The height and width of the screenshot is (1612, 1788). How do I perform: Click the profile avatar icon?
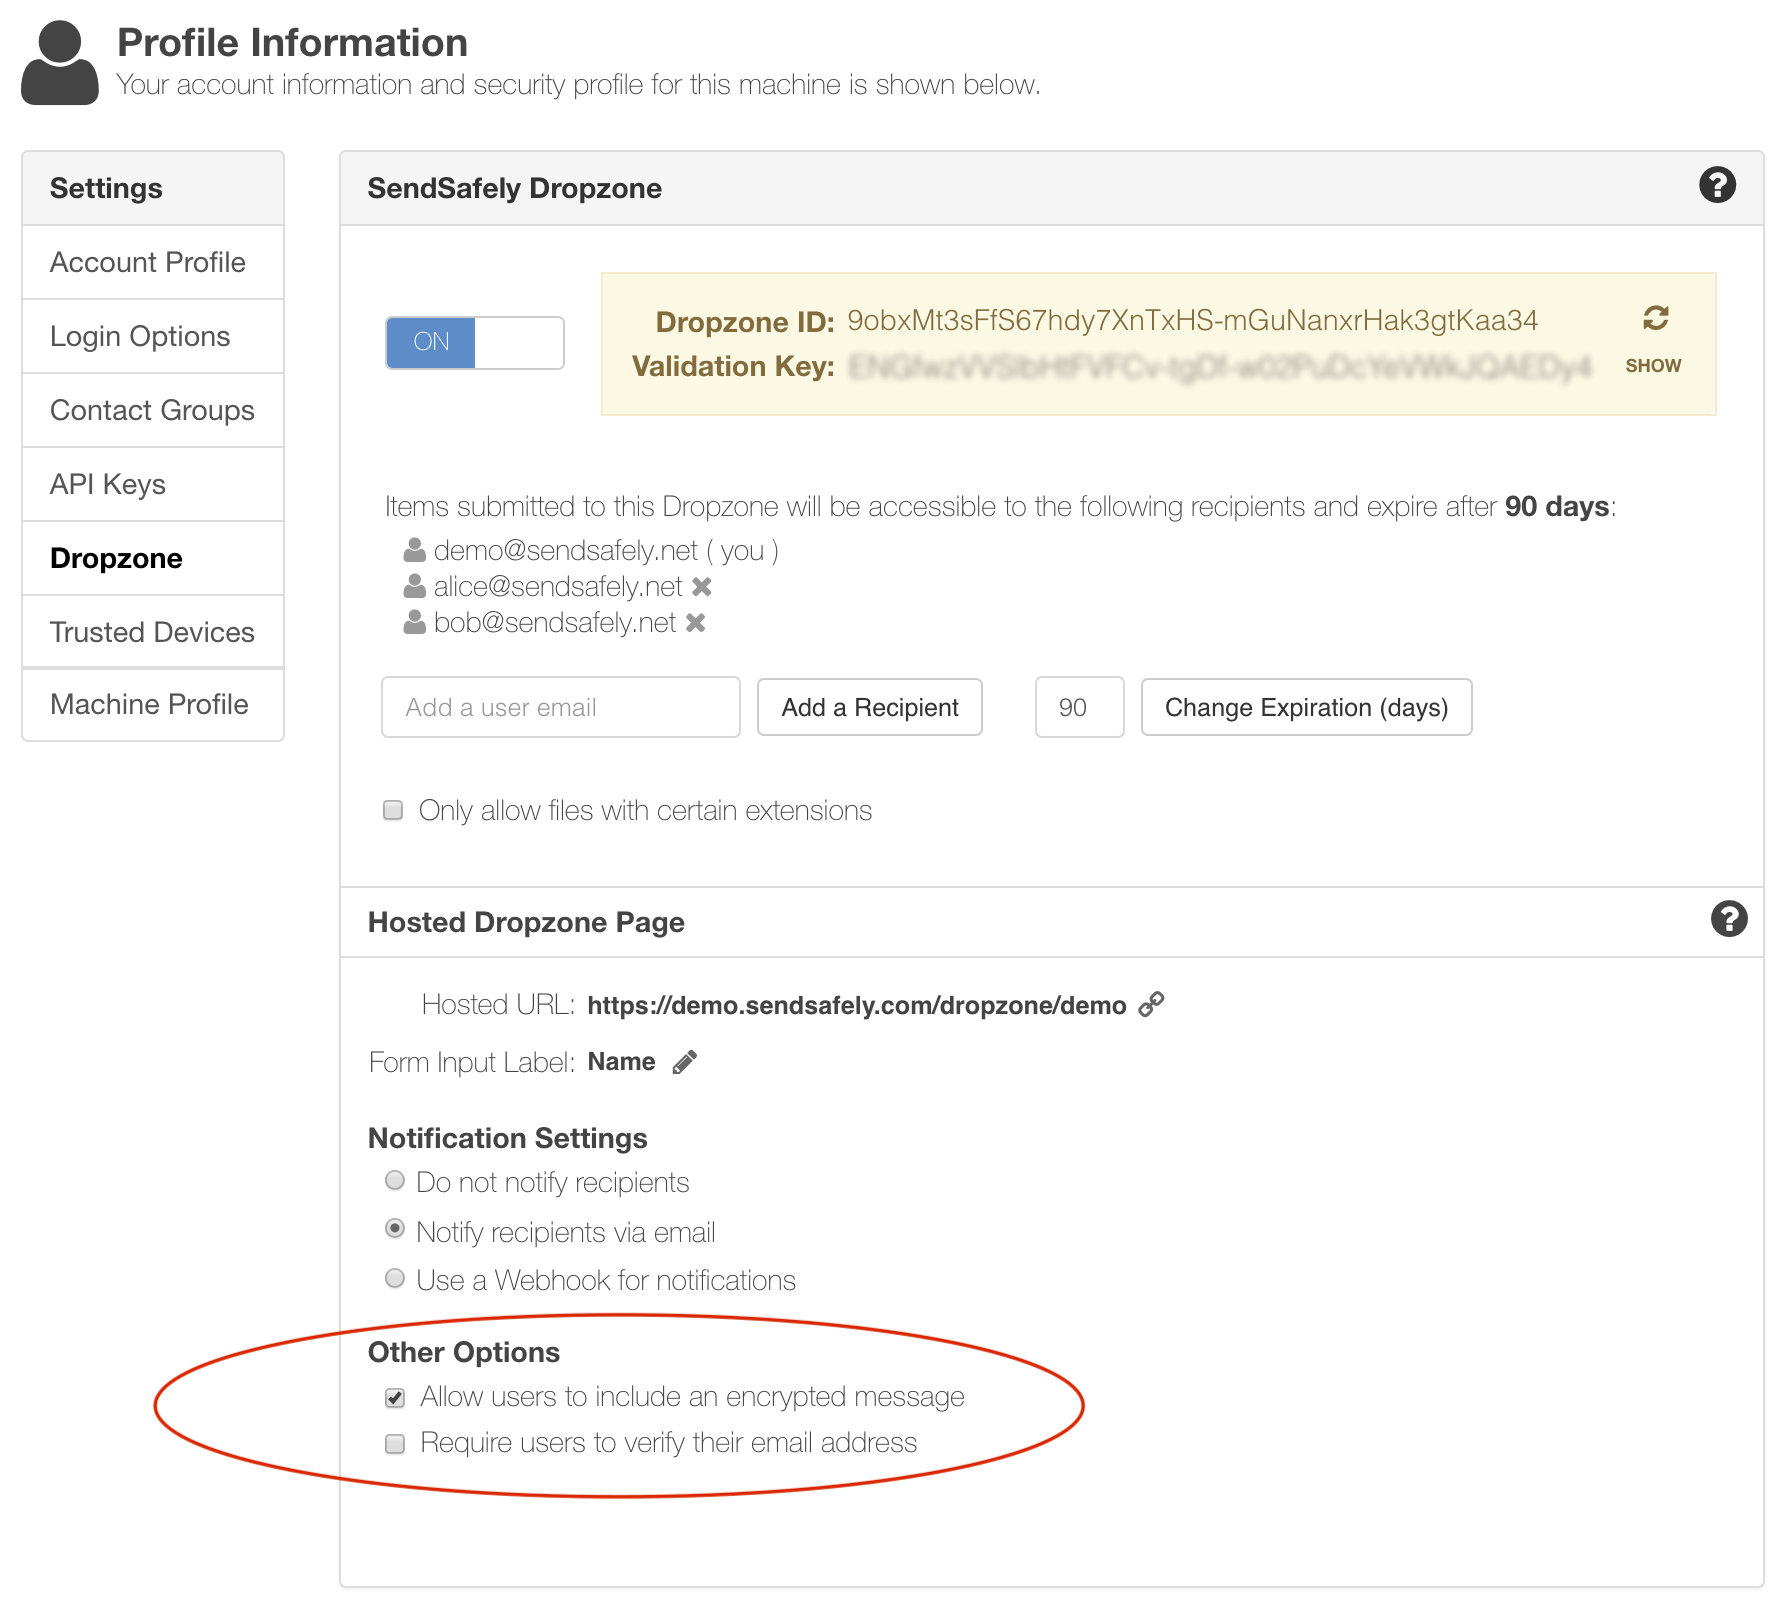click(60, 62)
